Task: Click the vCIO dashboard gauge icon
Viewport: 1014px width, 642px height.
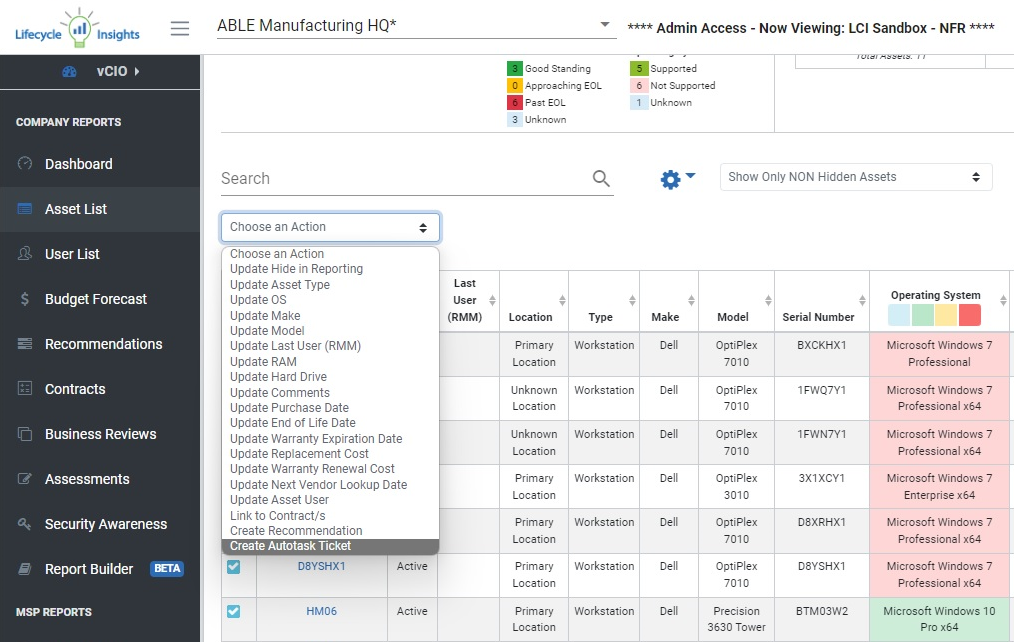Action: (x=69, y=72)
